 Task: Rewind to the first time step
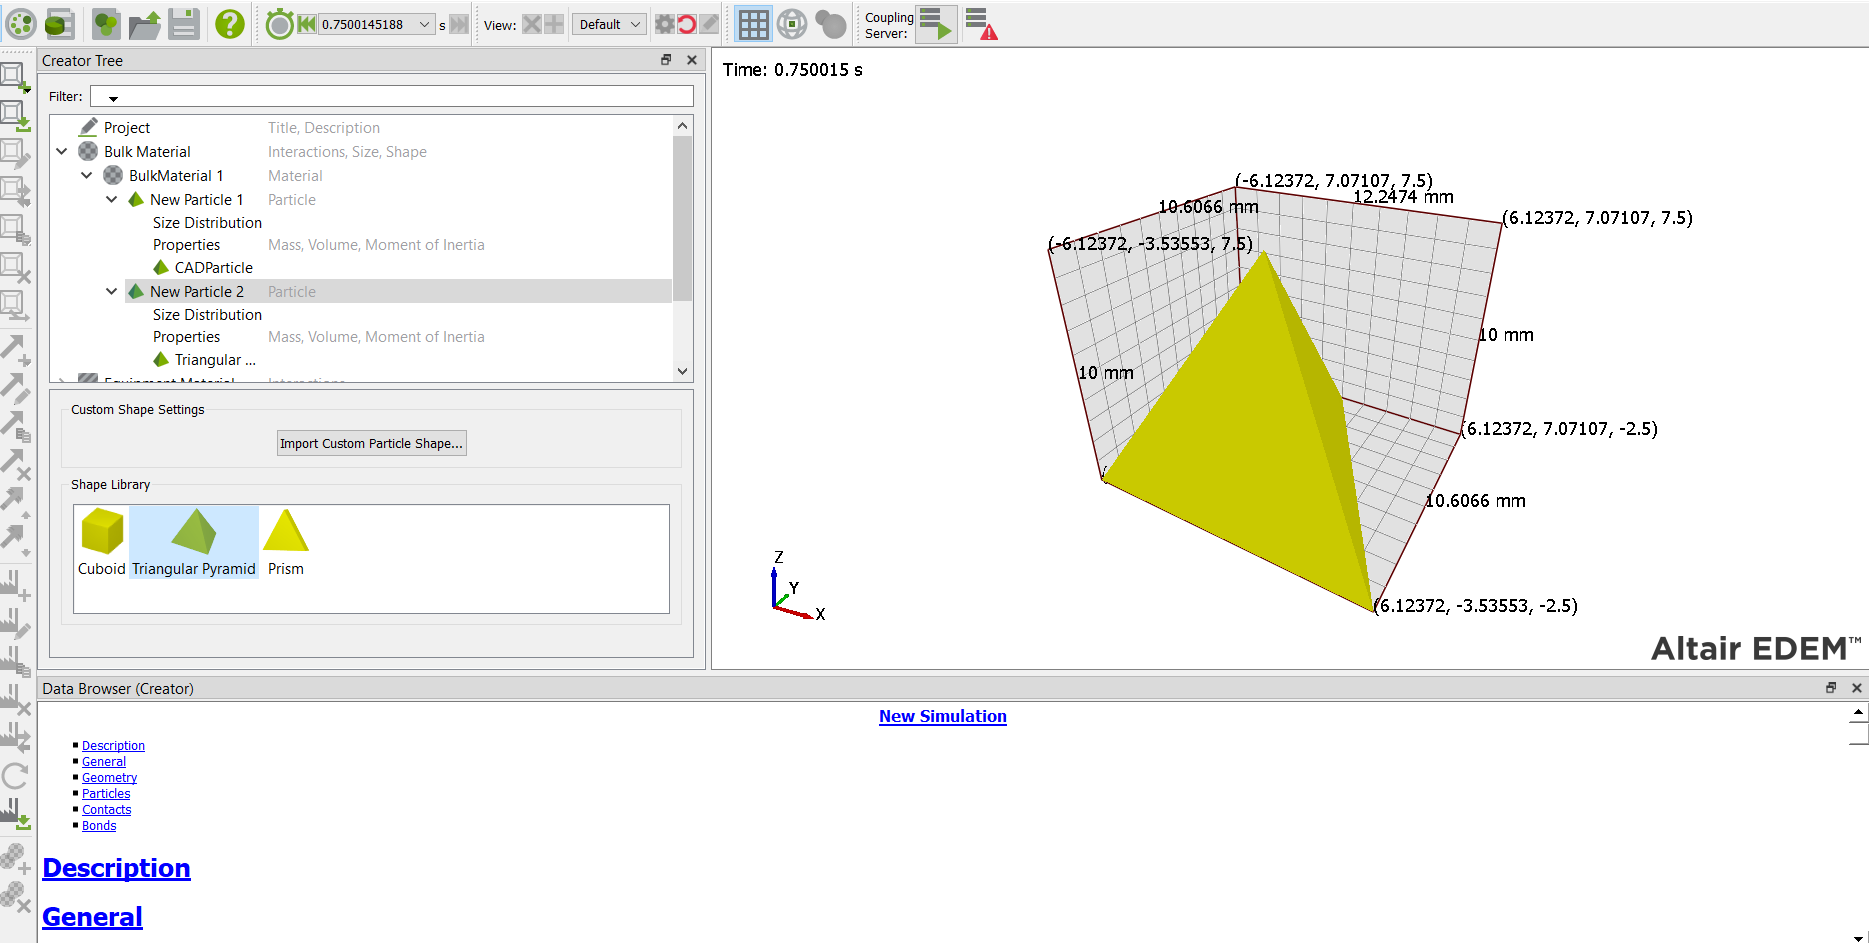[306, 24]
